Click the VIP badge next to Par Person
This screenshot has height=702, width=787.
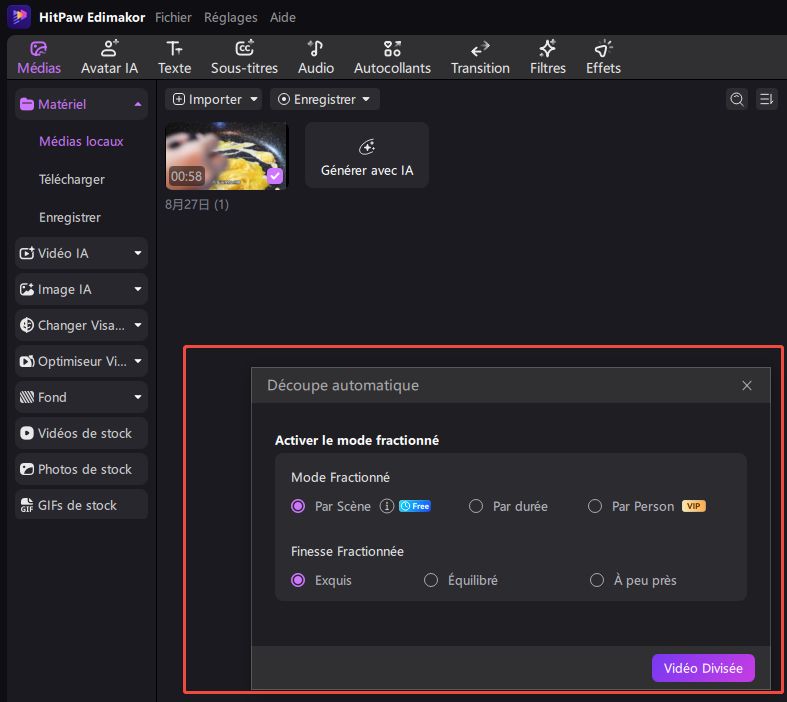click(694, 506)
